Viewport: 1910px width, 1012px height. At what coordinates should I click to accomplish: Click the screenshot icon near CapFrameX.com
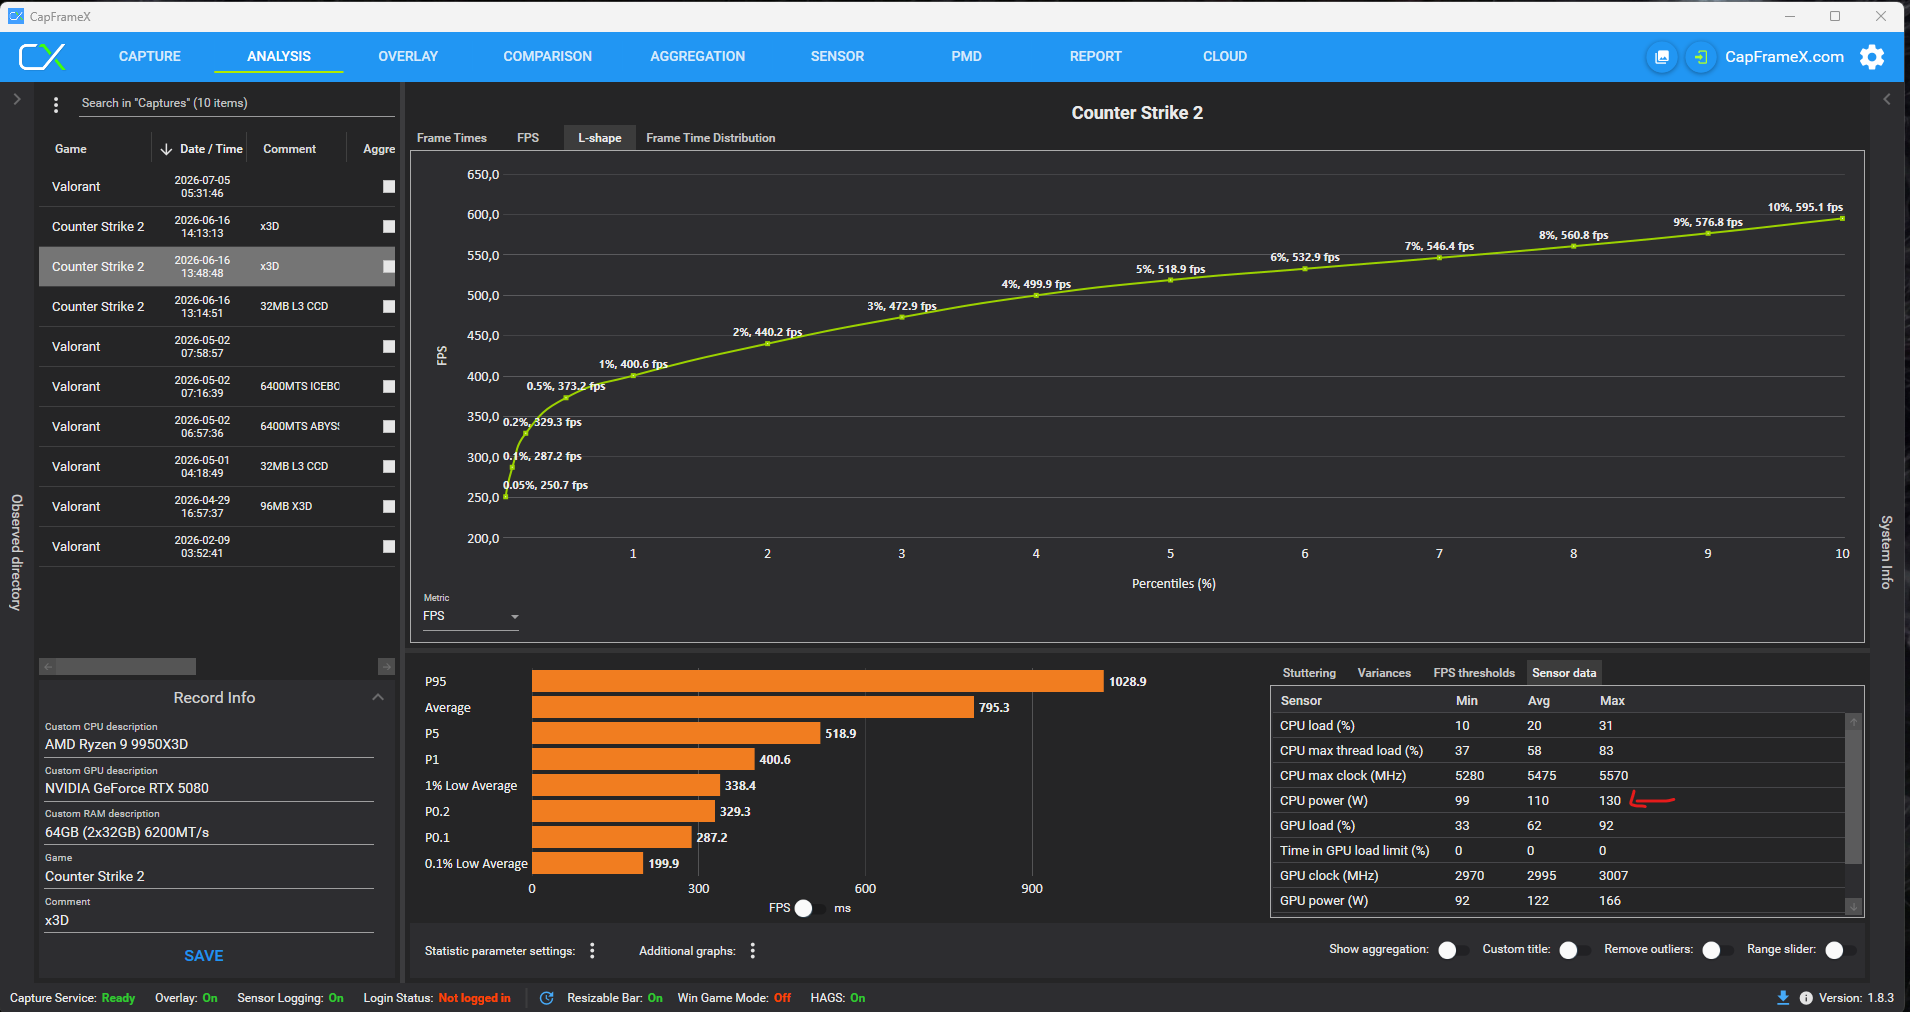(x=1662, y=57)
